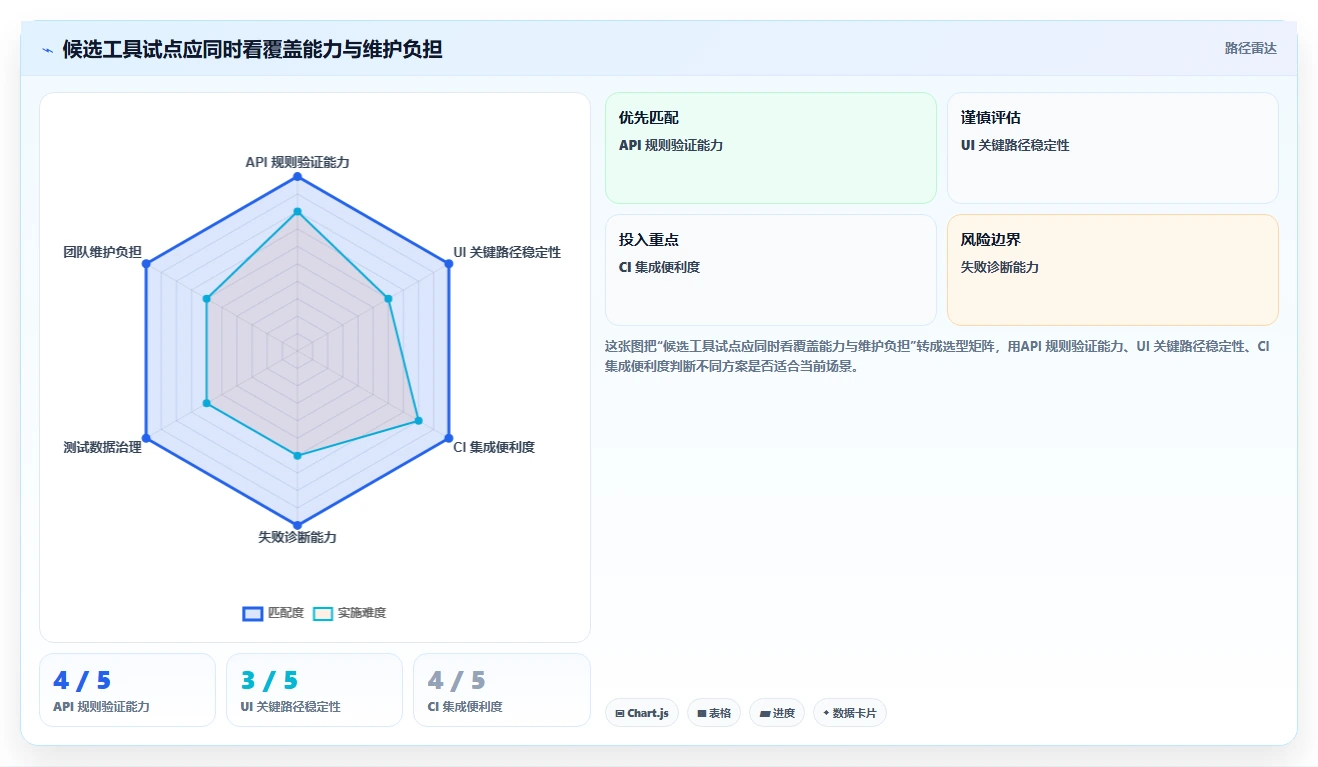1318x767 pixels.
Task: Click the 3 / 5 UI 关键路径稳定性 stat card
Action: click(x=314, y=690)
